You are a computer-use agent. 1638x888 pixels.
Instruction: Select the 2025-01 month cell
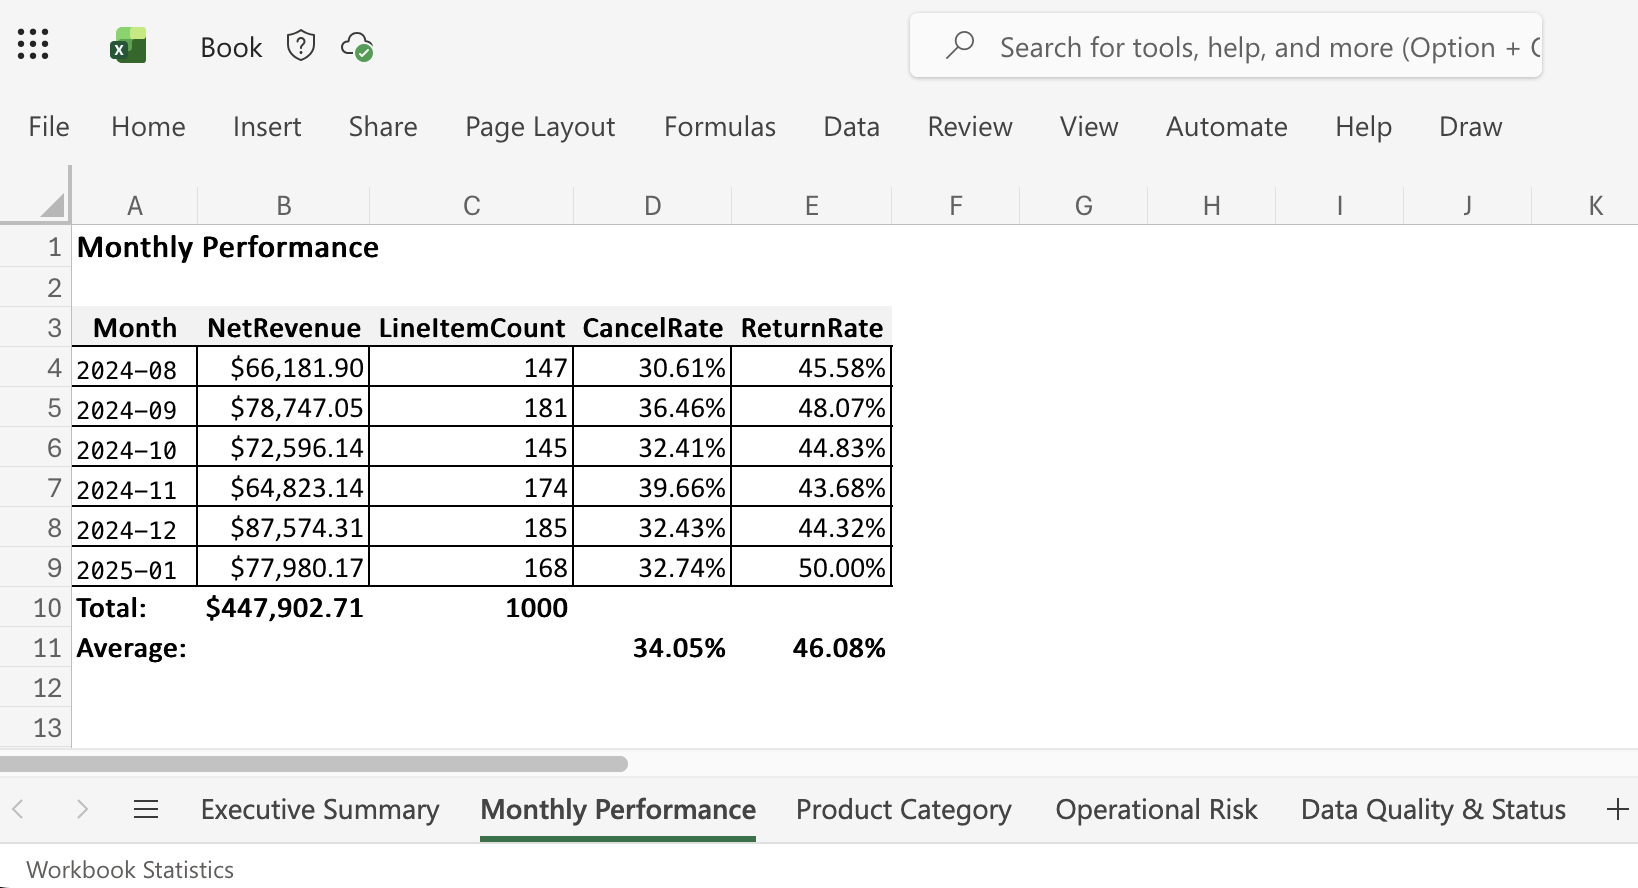pyautogui.click(x=135, y=567)
